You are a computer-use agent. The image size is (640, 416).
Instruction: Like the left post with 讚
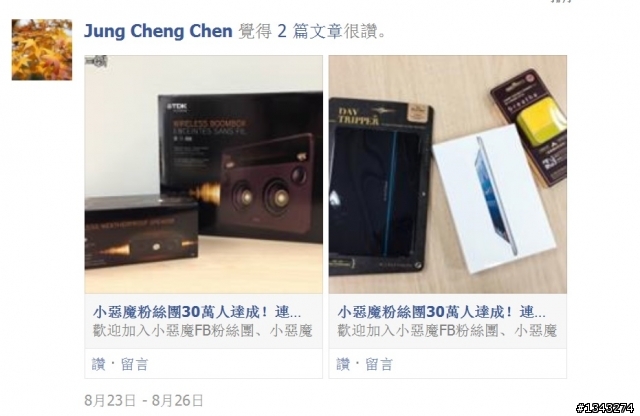point(98,364)
